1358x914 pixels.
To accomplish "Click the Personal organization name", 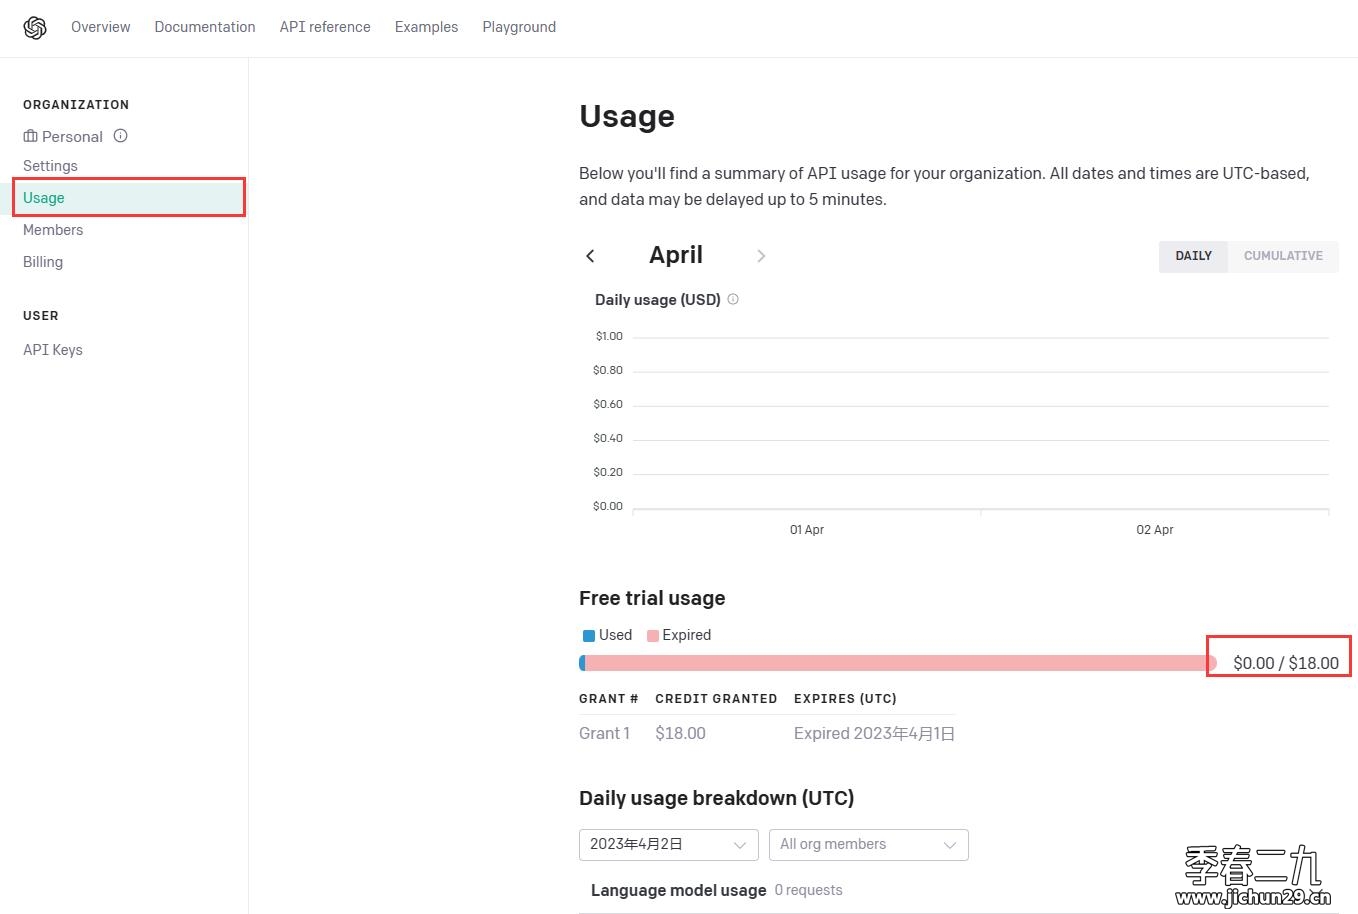I will (72, 137).
